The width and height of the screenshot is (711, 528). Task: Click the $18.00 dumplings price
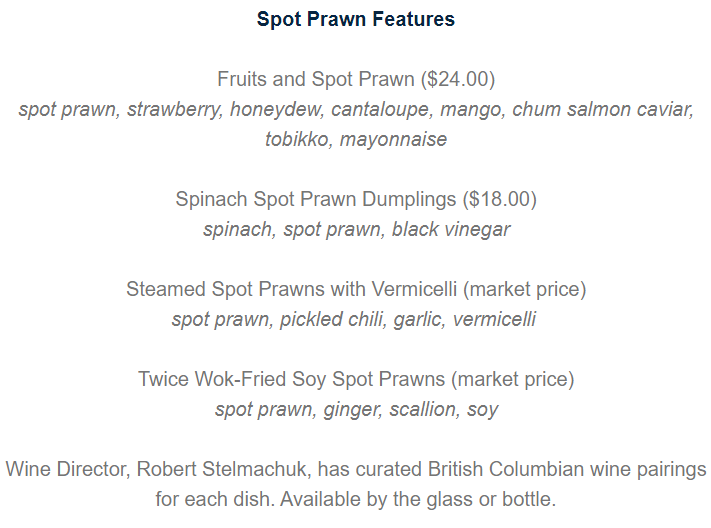(x=500, y=199)
